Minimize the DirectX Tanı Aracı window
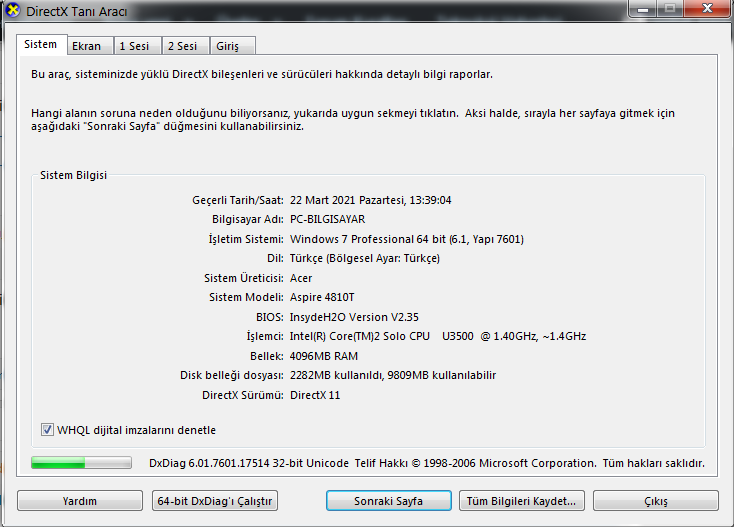The image size is (734, 527). (643, 9)
